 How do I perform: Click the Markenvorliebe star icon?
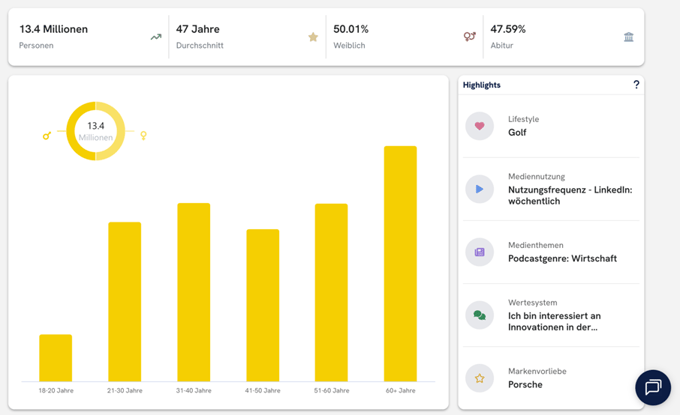point(480,378)
